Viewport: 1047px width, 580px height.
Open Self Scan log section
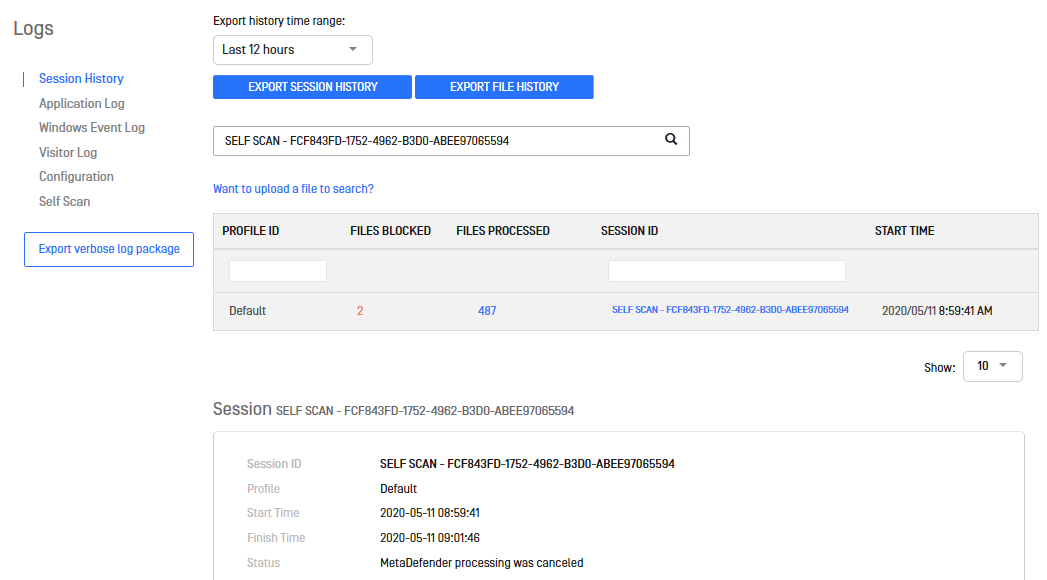click(x=64, y=201)
